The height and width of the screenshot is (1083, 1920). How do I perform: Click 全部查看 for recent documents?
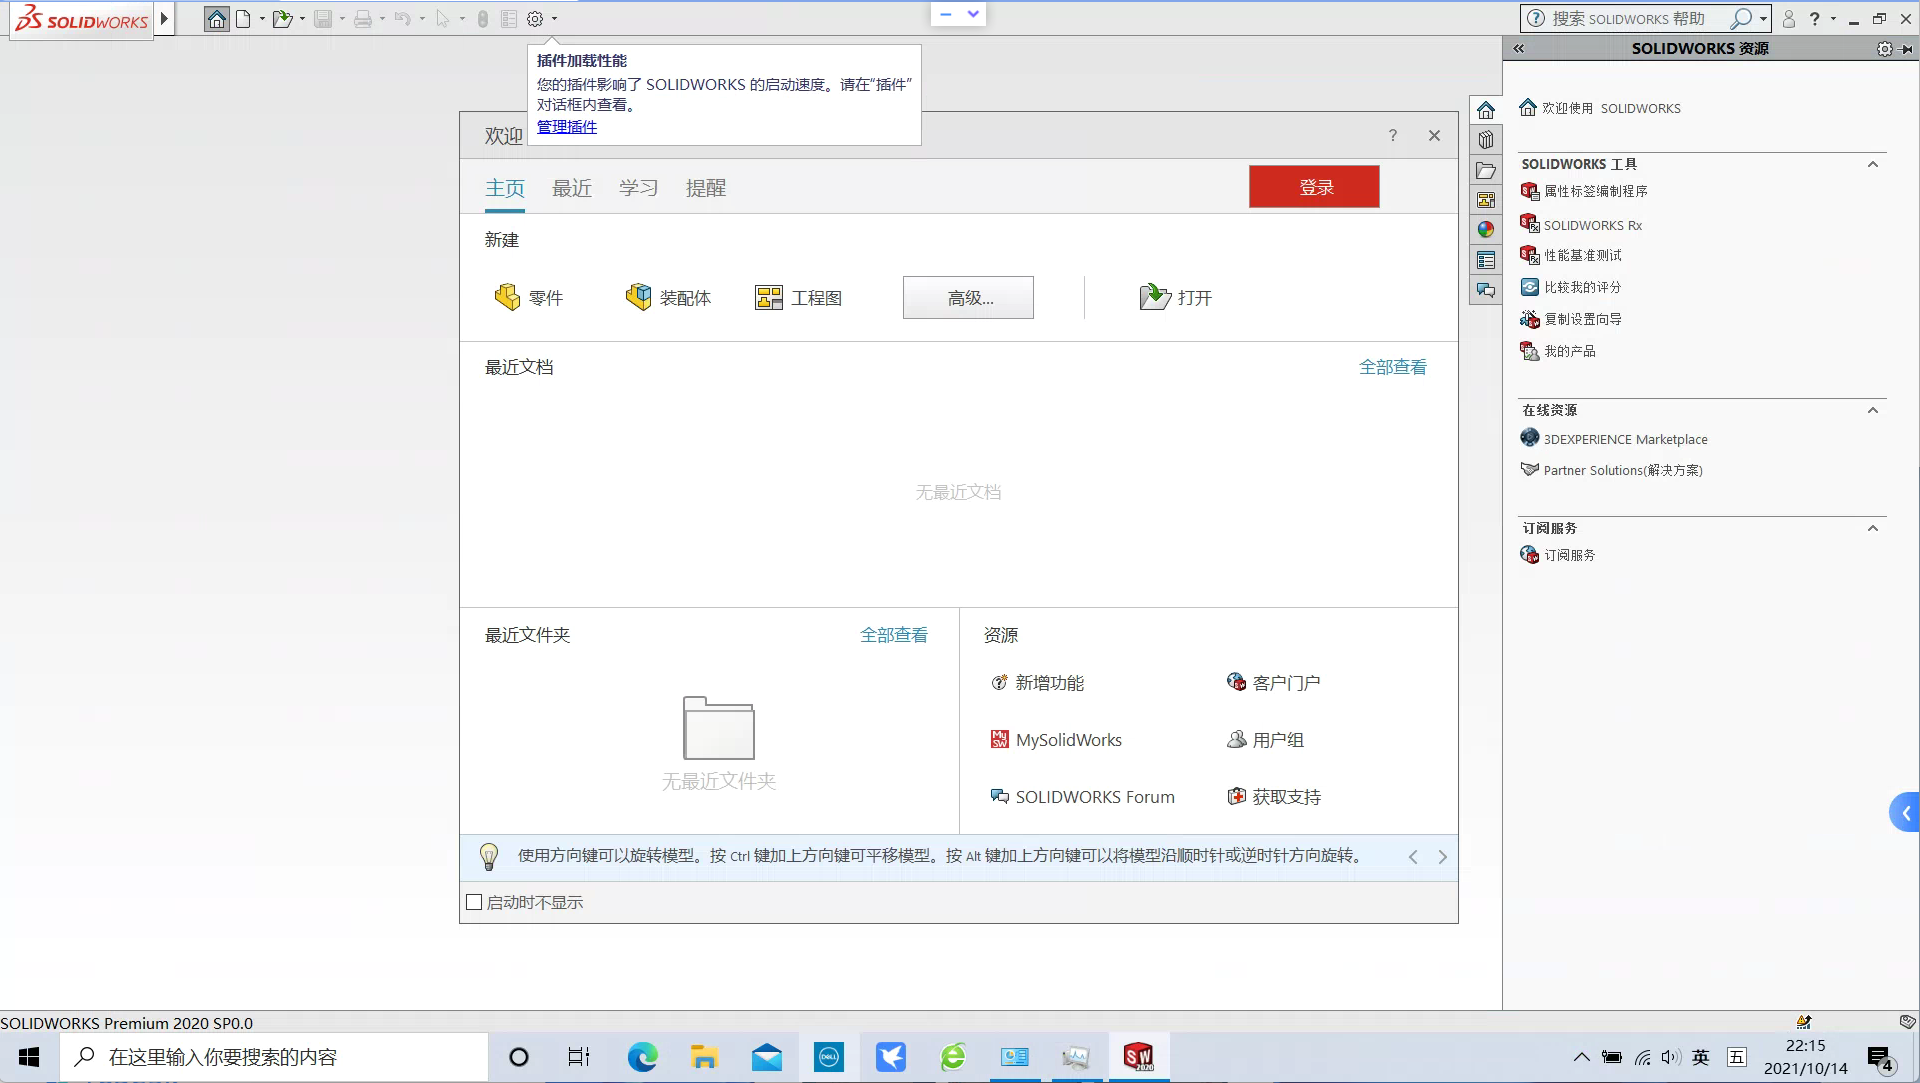1393,367
